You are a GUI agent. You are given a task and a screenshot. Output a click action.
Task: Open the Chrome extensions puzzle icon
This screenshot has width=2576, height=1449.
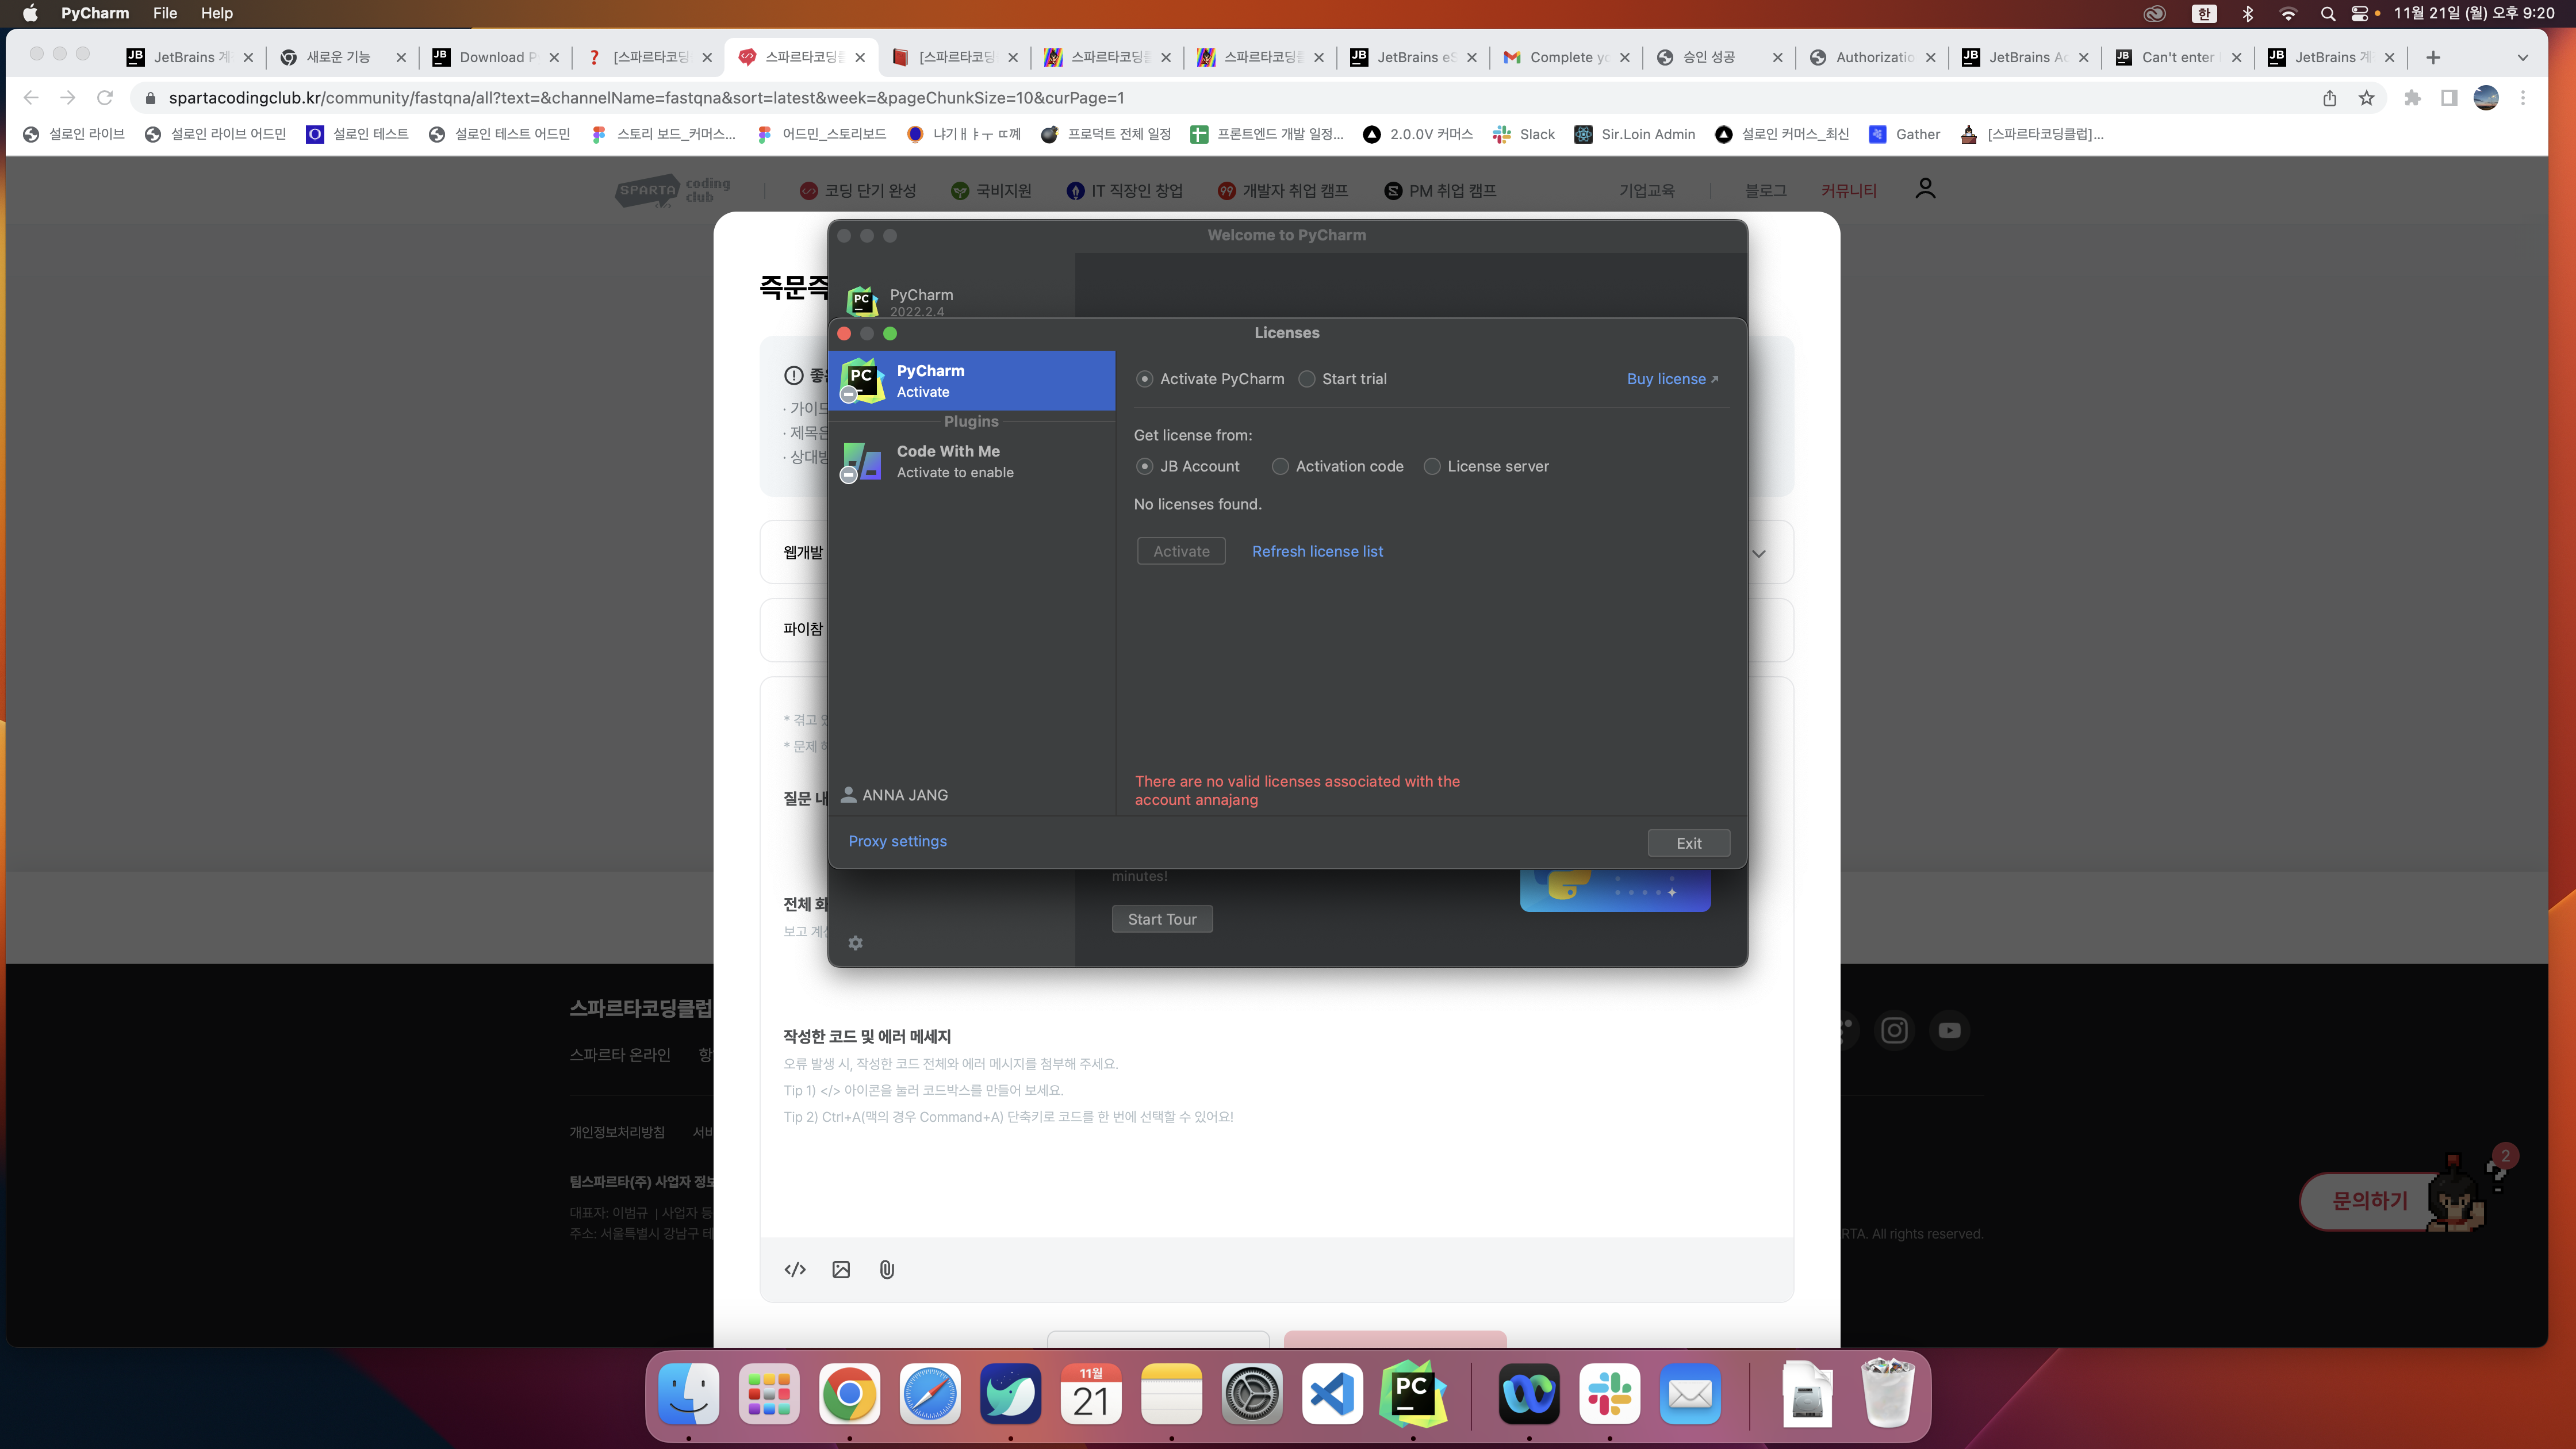click(2413, 97)
